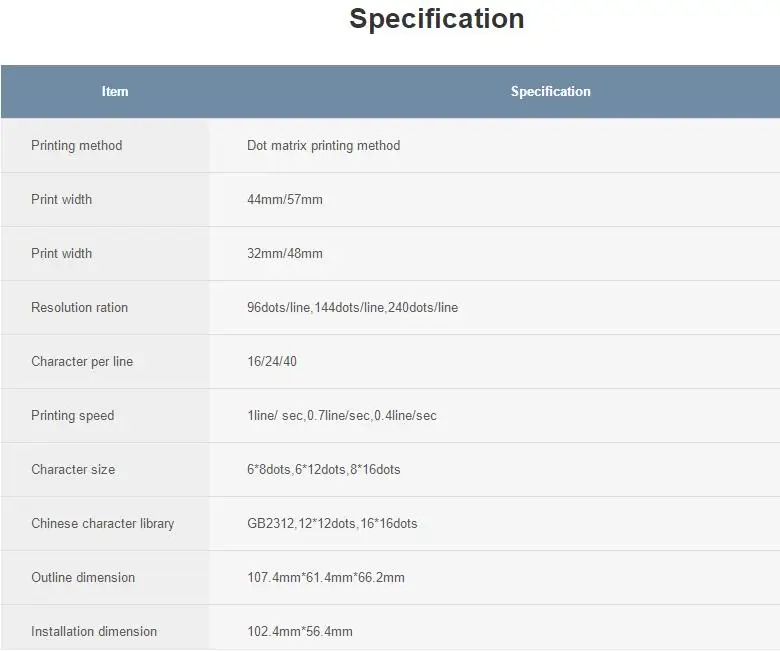Select the Character per line label
Image resolution: width=780 pixels, height=651 pixels.
click(x=82, y=362)
